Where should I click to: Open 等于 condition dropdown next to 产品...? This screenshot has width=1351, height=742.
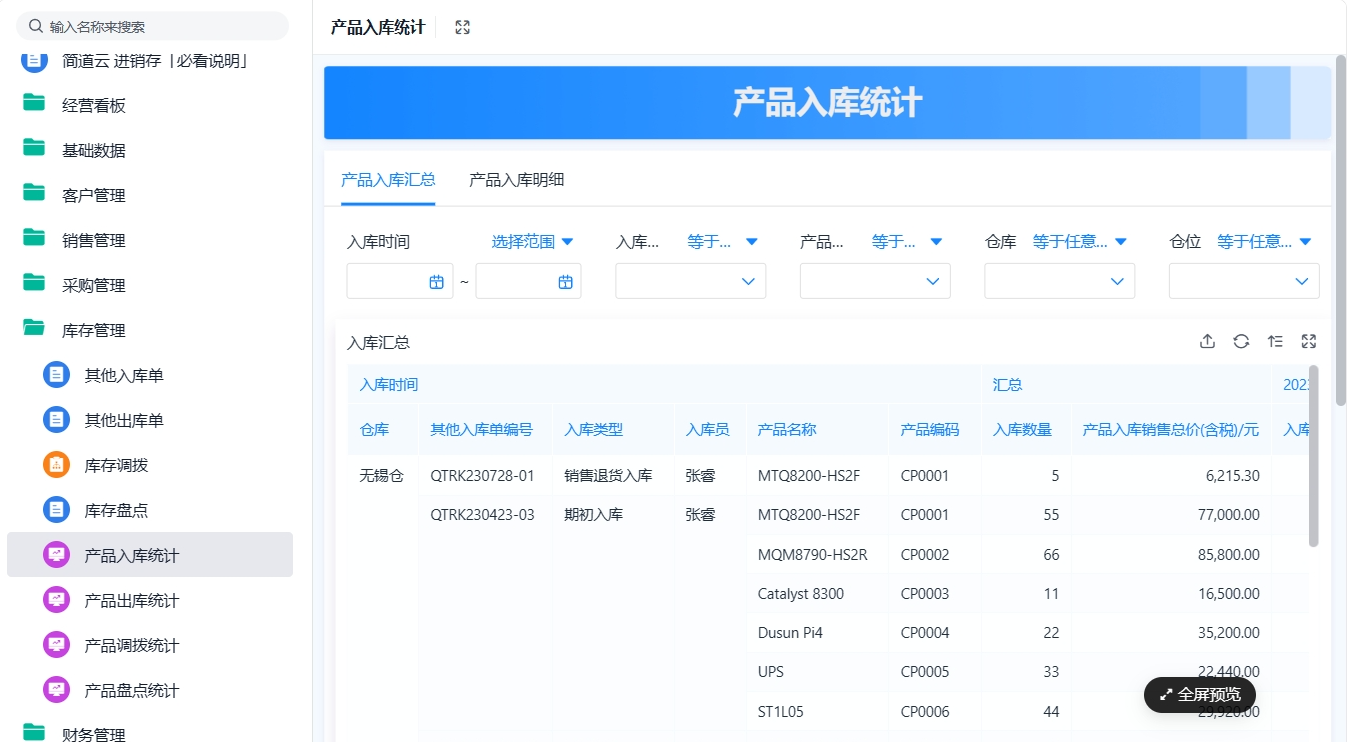pyautogui.click(x=907, y=241)
